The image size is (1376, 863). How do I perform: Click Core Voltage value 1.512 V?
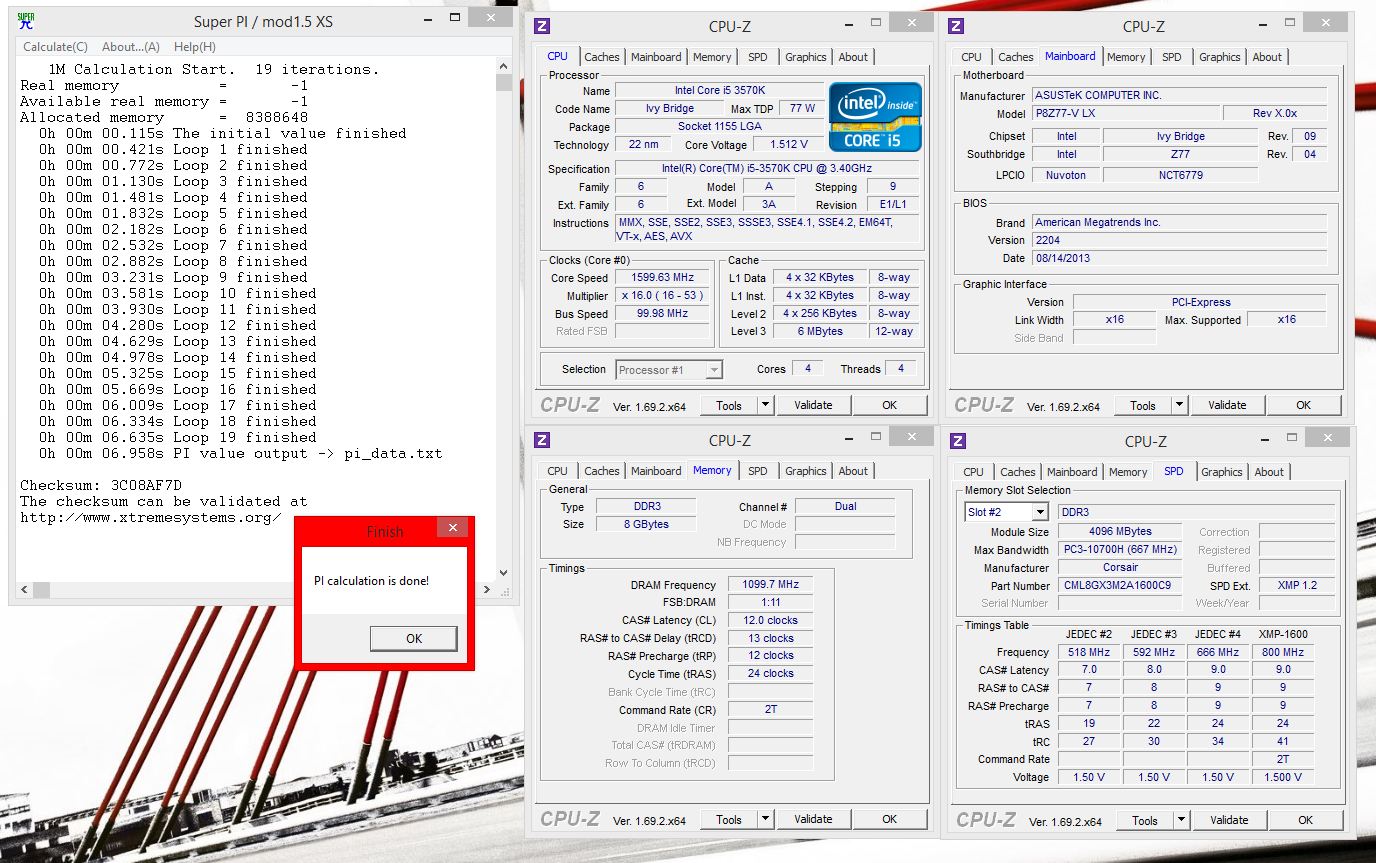click(x=790, y=145)
